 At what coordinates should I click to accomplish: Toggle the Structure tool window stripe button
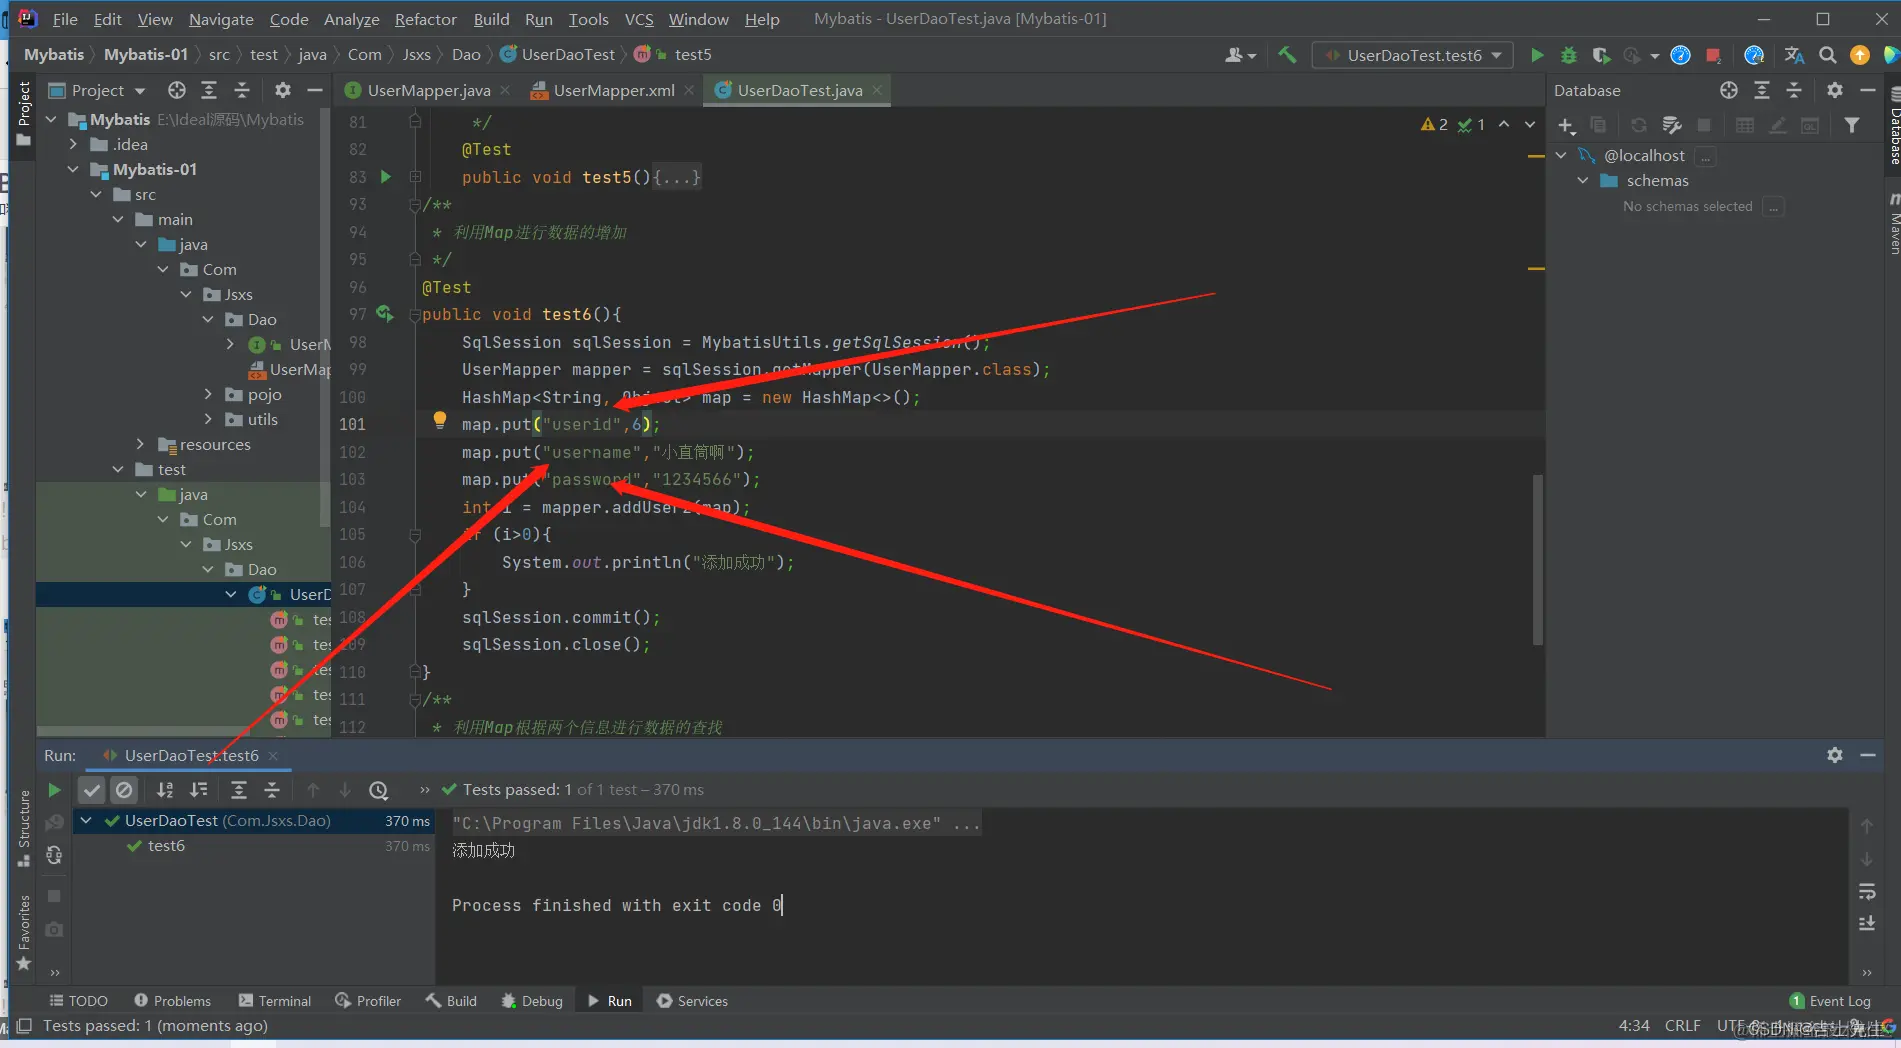pyautogui.click(x=23, y=828)
